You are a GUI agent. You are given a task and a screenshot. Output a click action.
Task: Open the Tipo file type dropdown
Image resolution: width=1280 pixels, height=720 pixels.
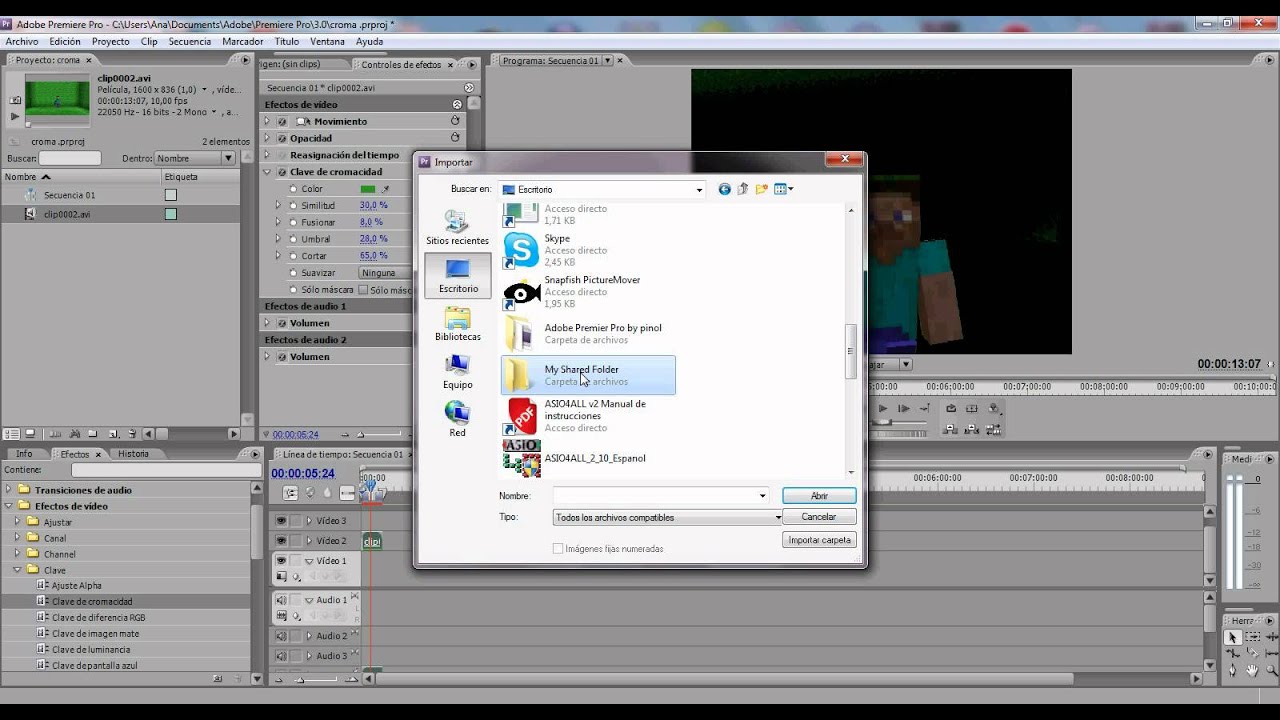(668, 517)
